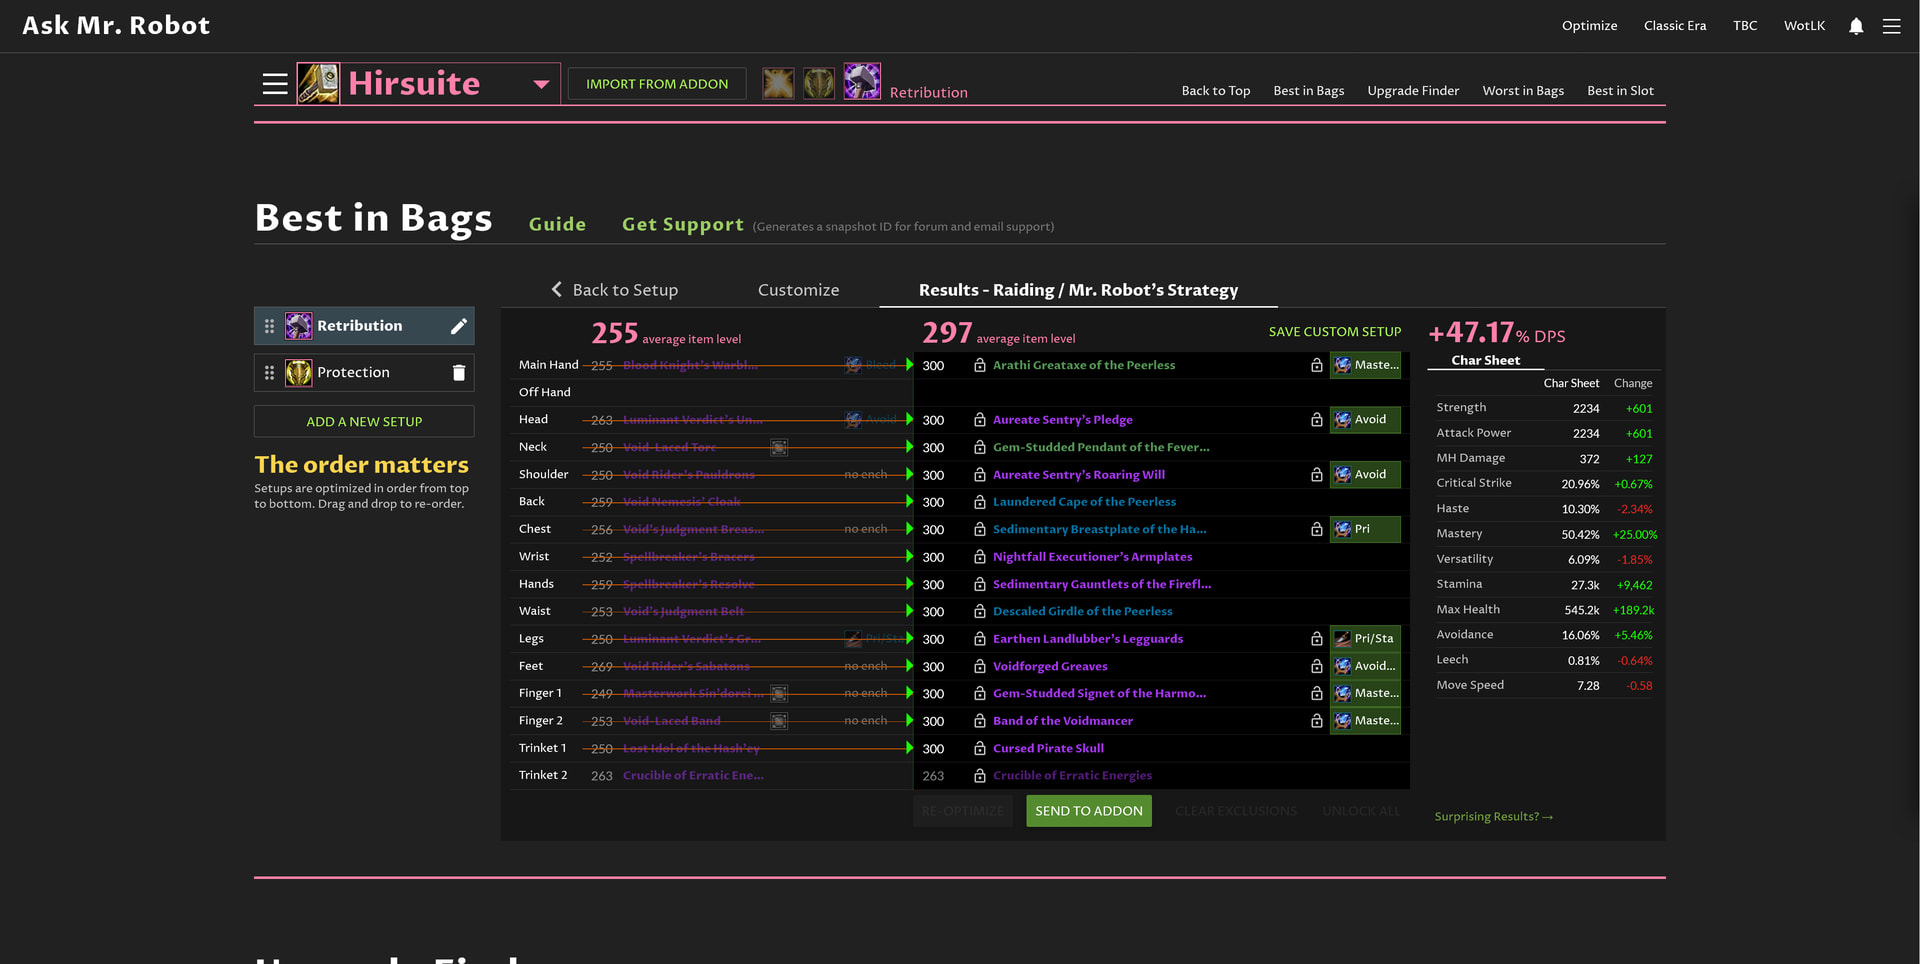Image resolution: width=1920 pixels, height=964 pixels.
Task: Select the Protection spec icon in character bar
Action: point(819,83)
